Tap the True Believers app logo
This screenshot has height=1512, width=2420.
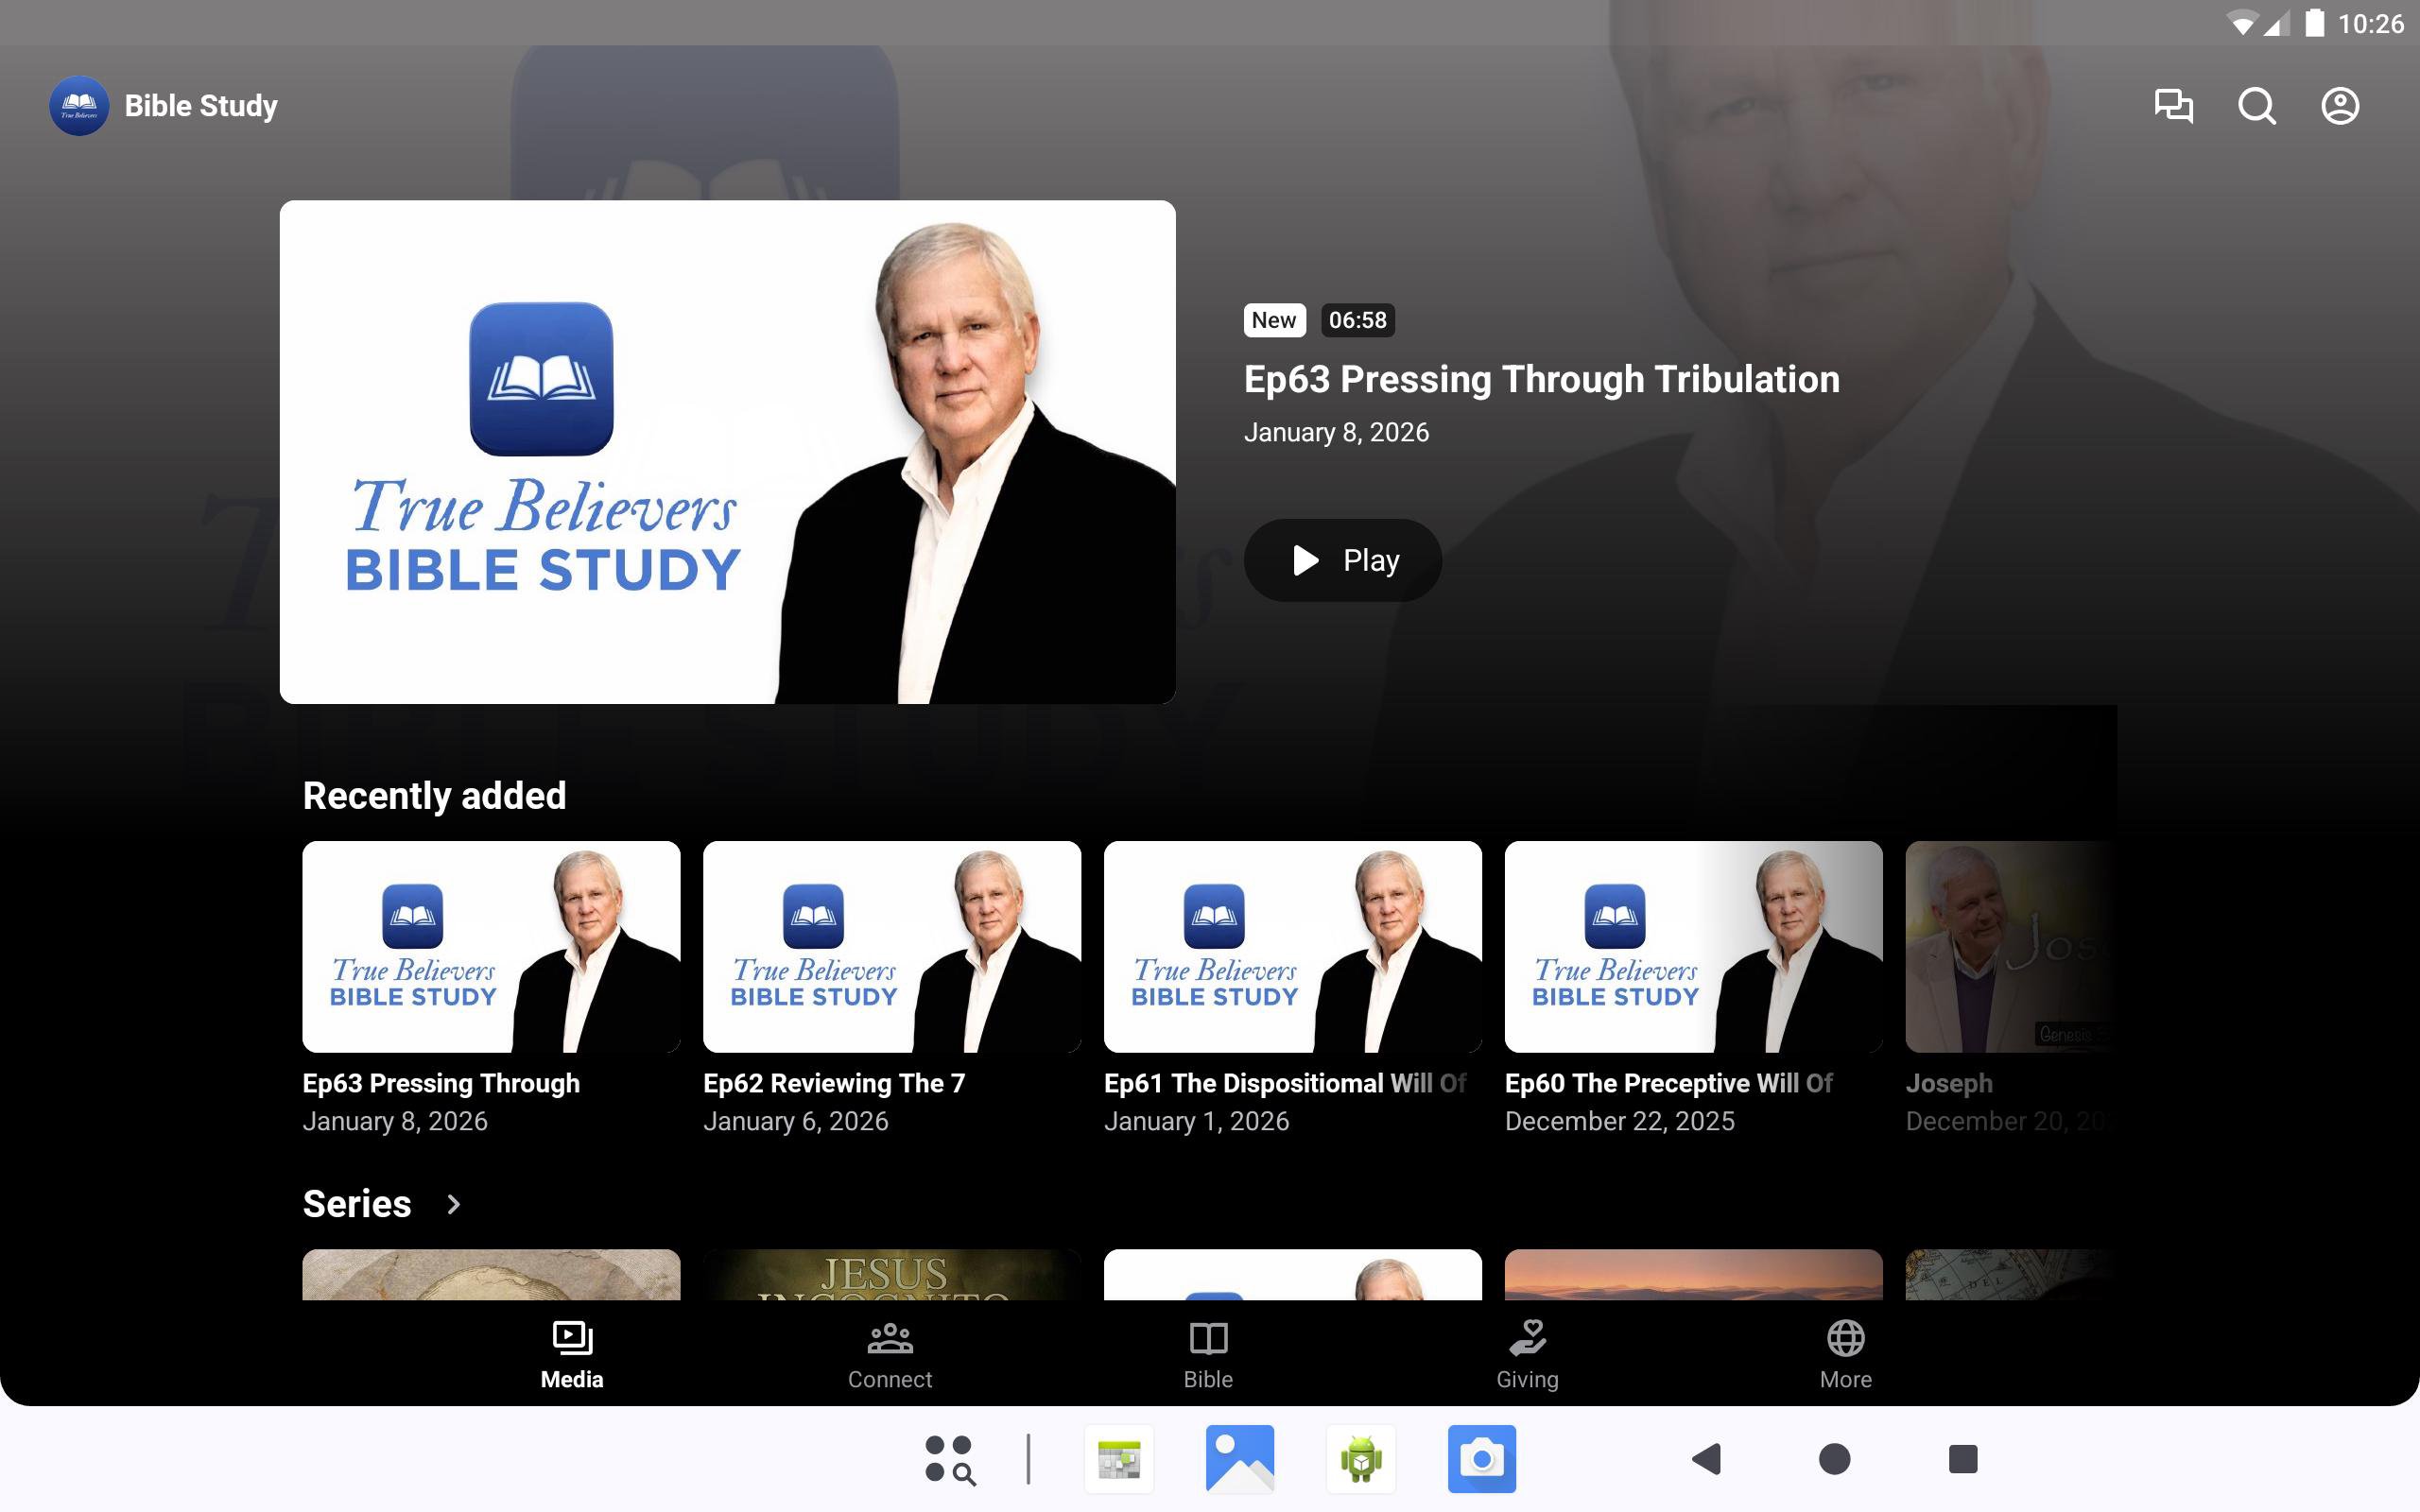[79, 106]
